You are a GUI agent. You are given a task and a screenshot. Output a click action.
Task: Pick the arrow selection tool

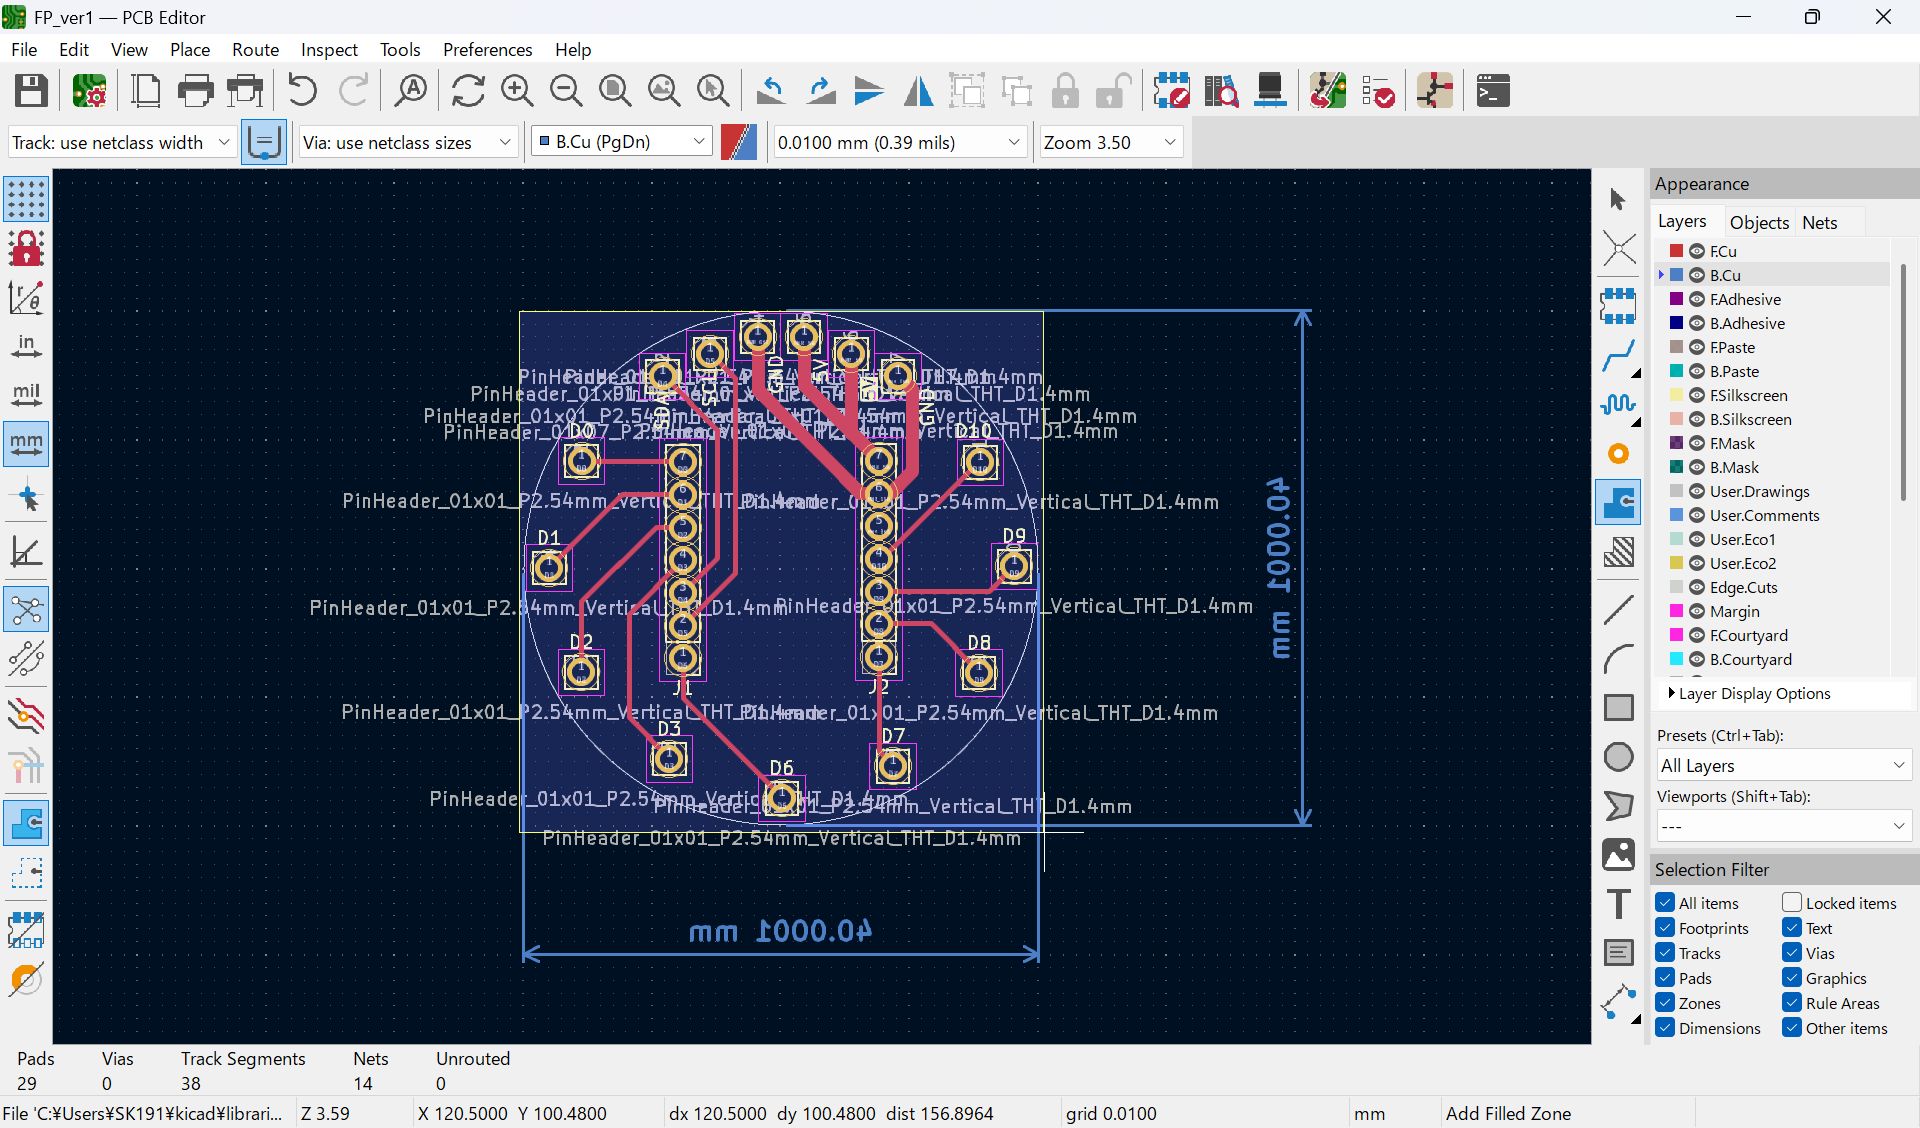pyautogui.click(x=1618, y=199)
